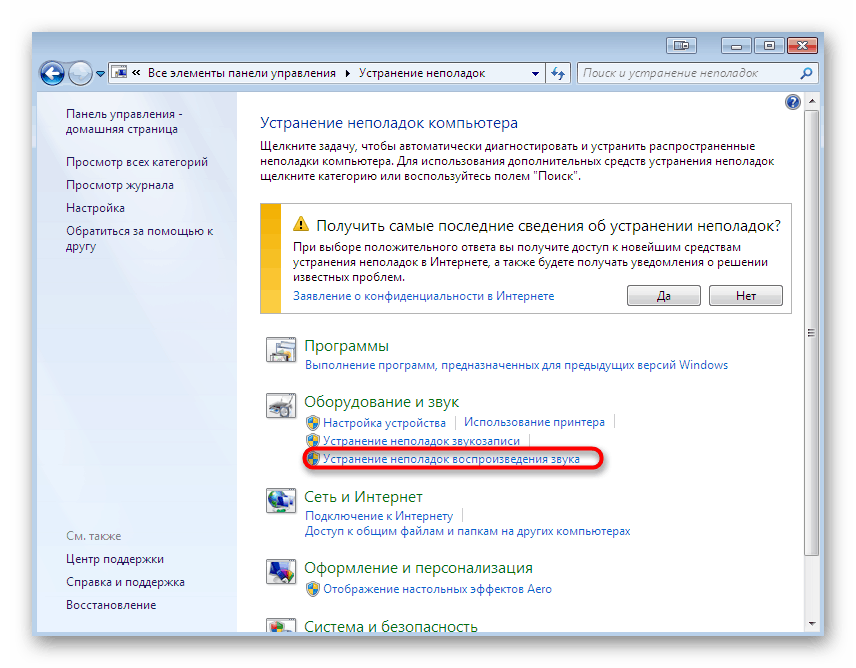
Task: Click the Оборудование и звук hardware icon
Action: click(x=281, y=406)
